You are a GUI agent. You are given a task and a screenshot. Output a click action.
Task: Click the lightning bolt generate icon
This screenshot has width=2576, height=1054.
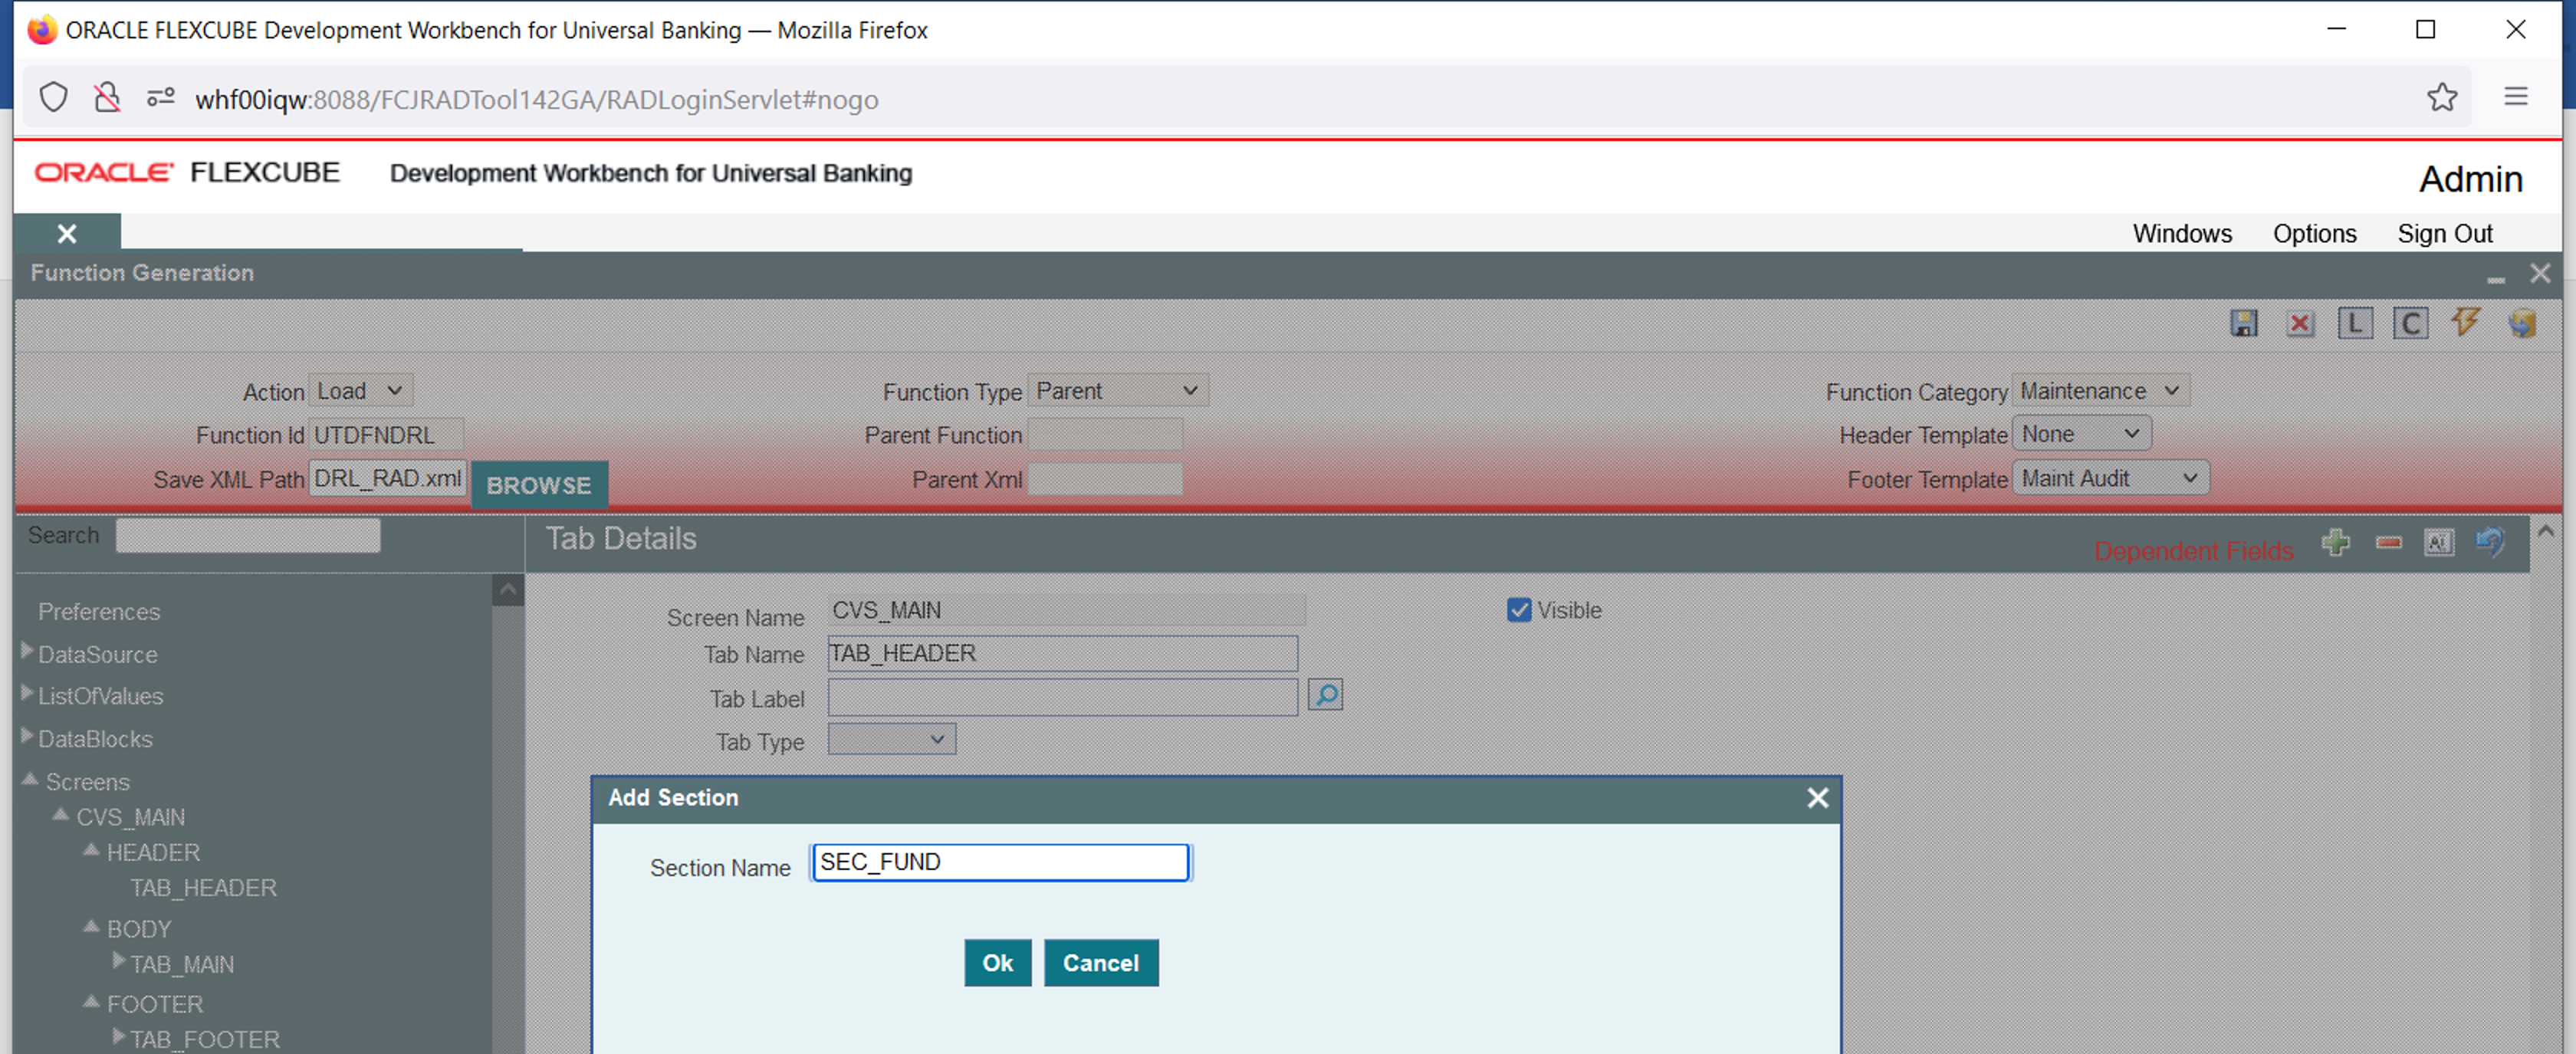point(2465,322)
